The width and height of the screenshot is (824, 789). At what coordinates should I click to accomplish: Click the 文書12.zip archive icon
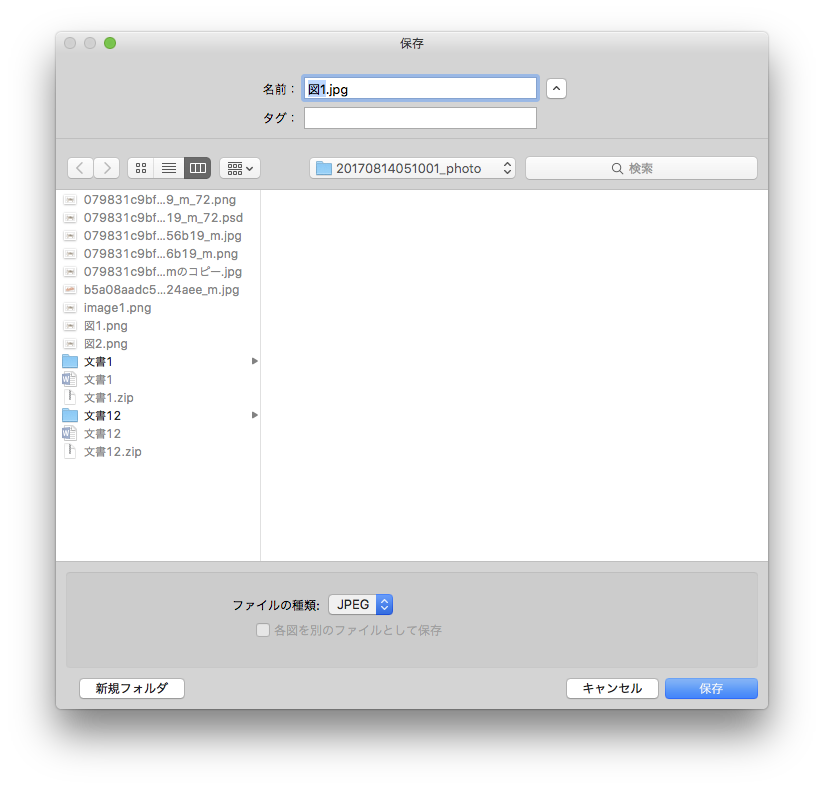click(x=70, y=452)
